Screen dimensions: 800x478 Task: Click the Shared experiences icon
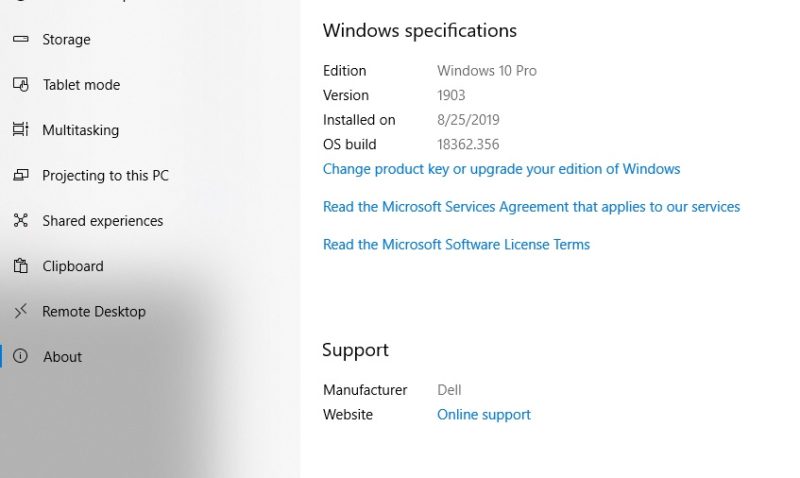pos(20,221)
